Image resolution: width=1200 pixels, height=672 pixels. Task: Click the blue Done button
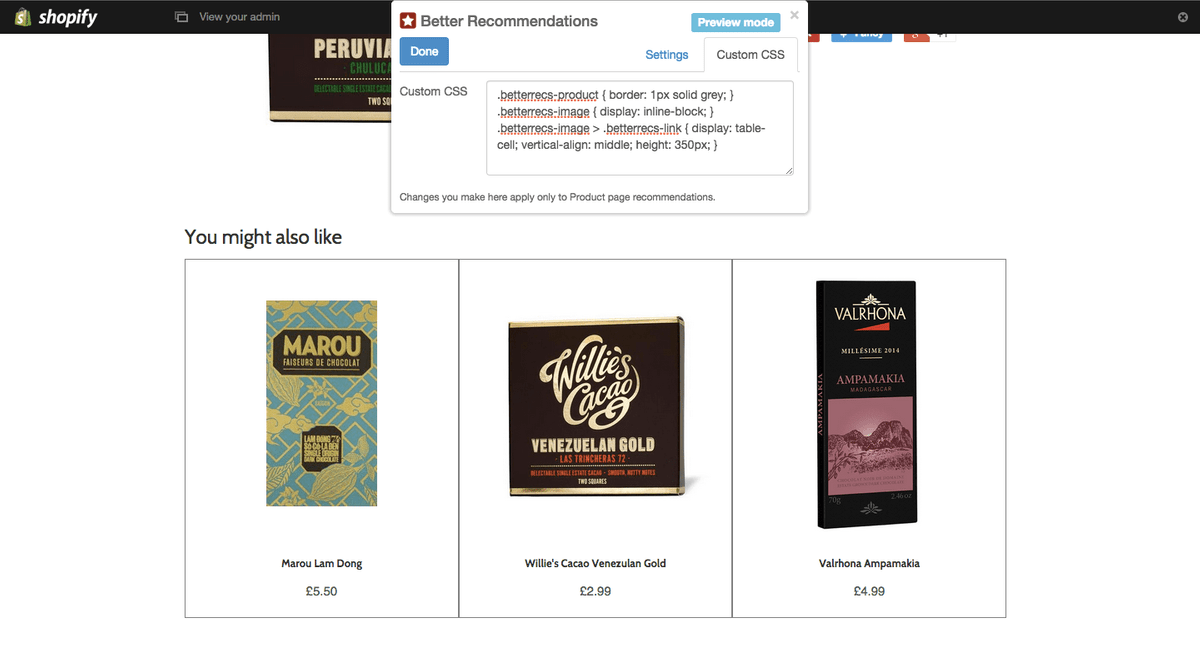pyautogui.click(x=424, y=51)
